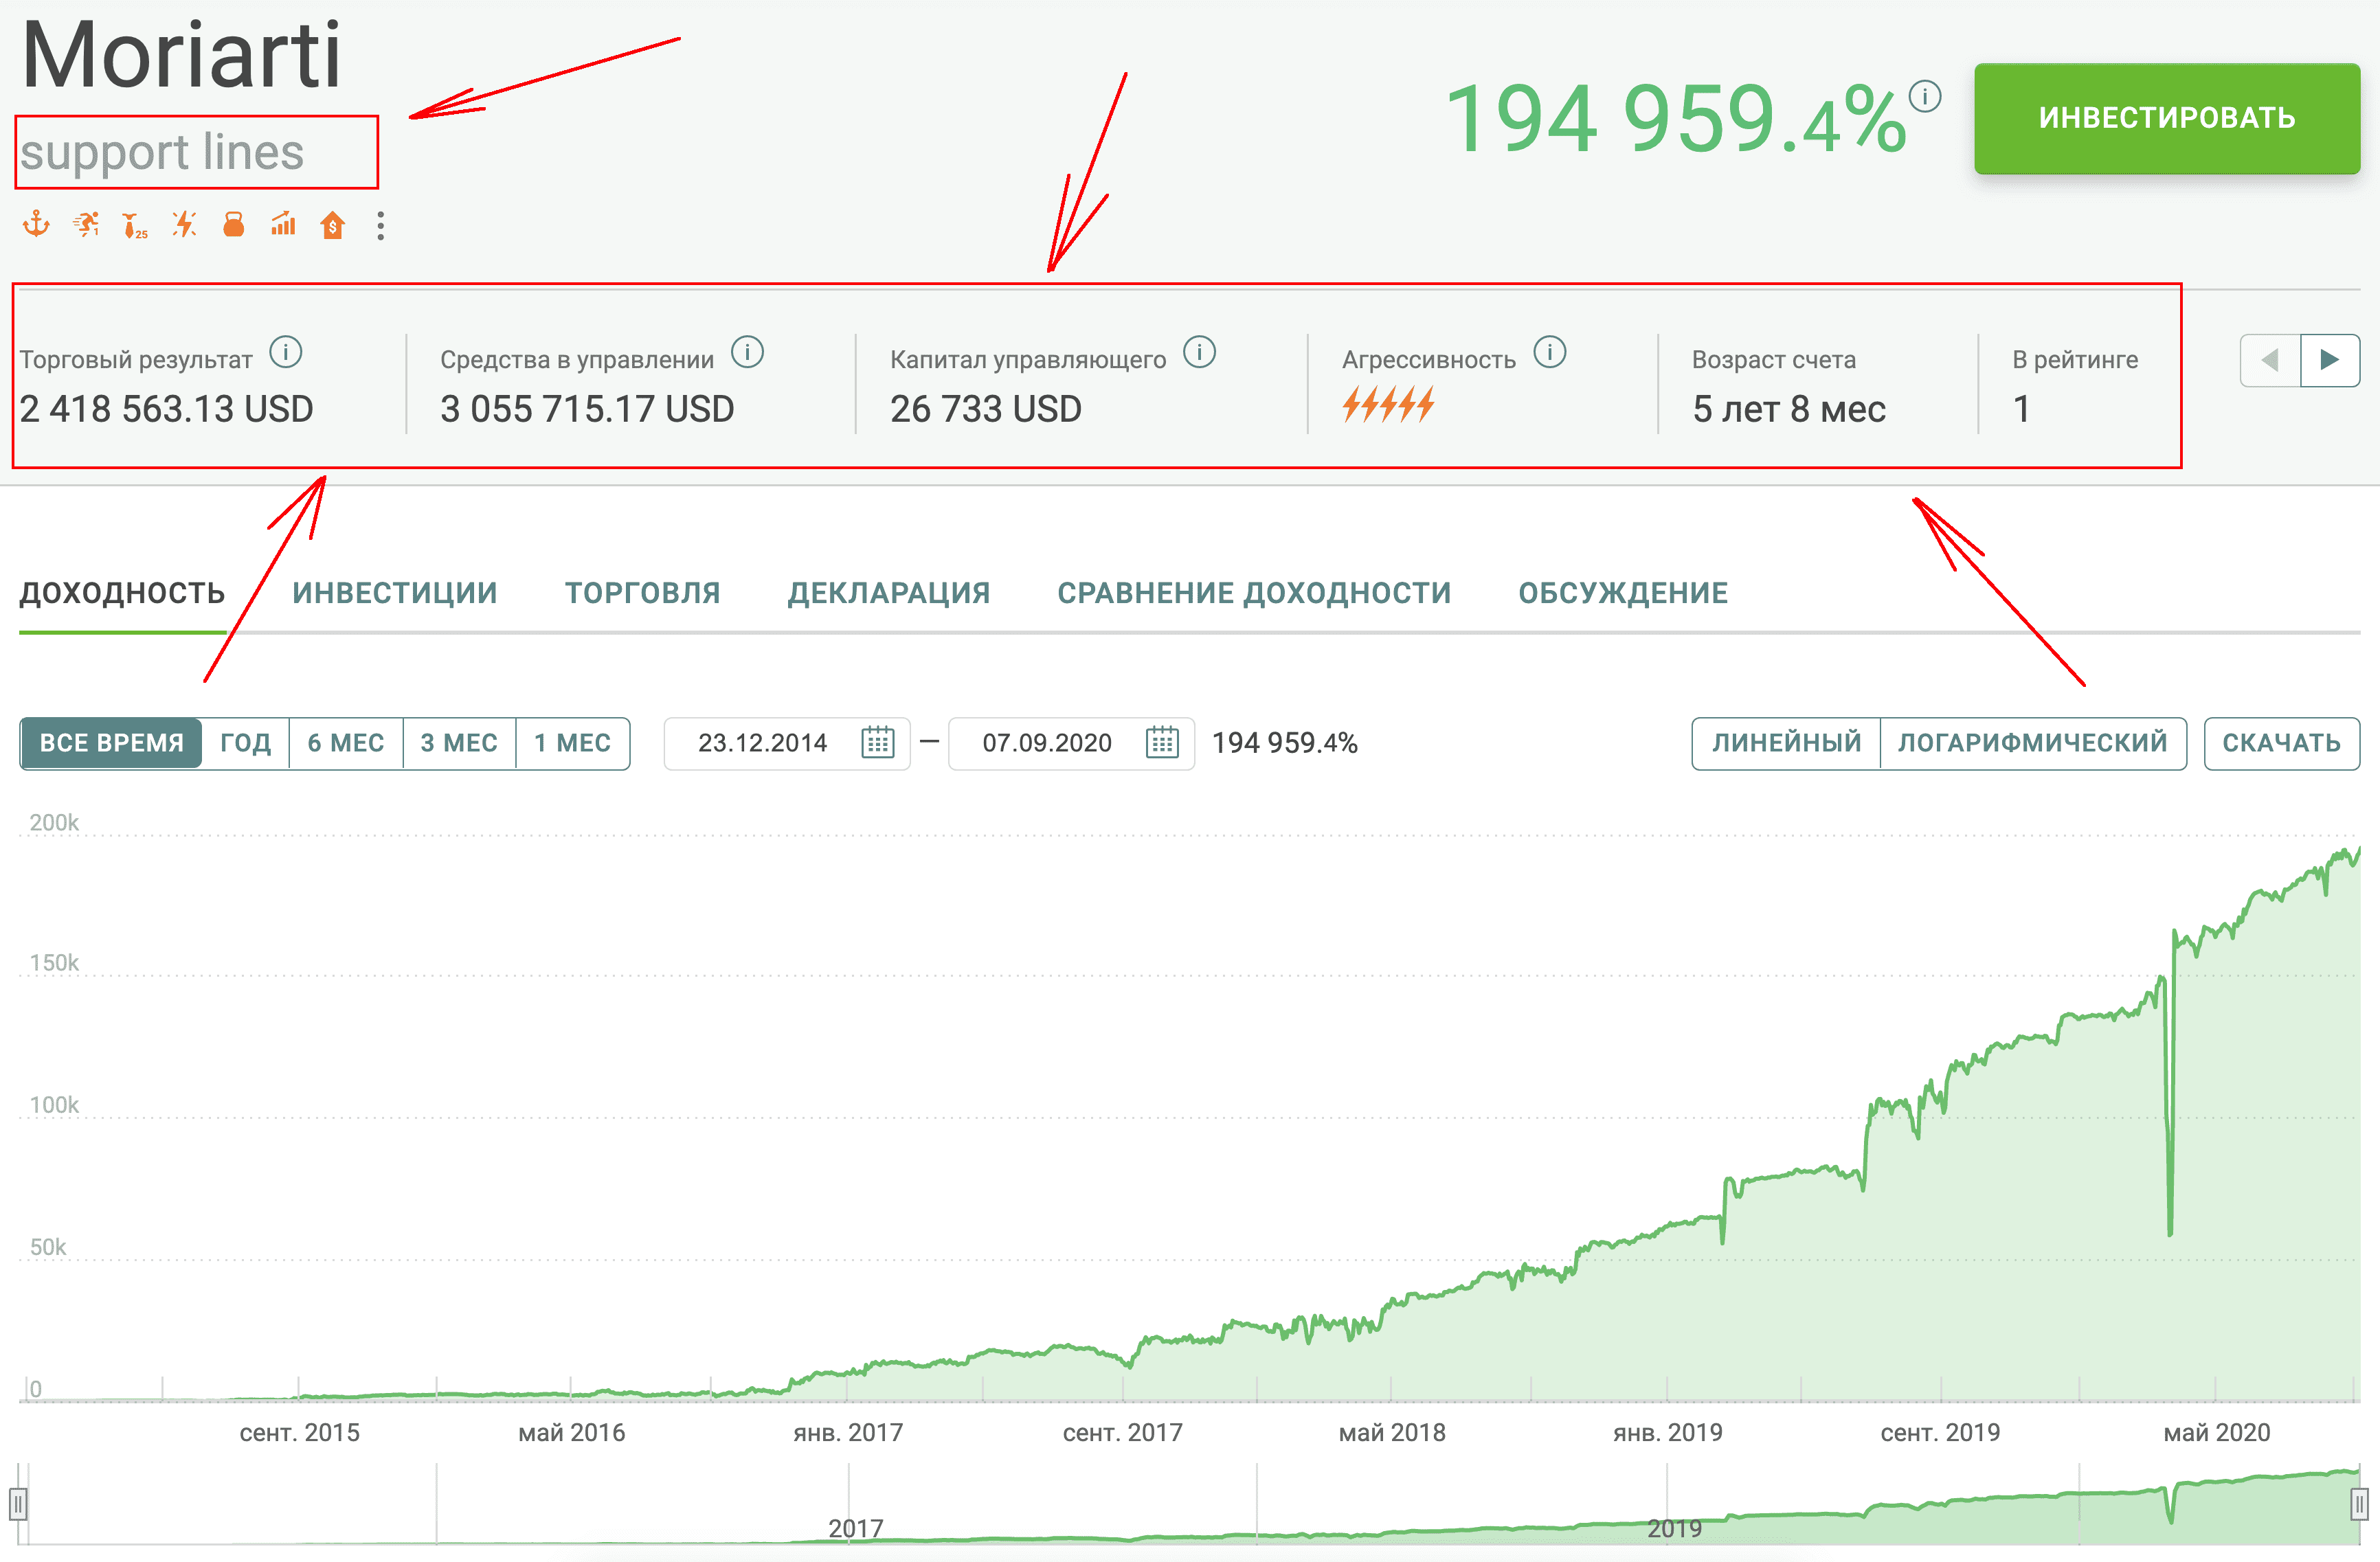Click the house with dollar badge
The height and width of the screenshot is (1562, 2380).
tap(332, 225)
